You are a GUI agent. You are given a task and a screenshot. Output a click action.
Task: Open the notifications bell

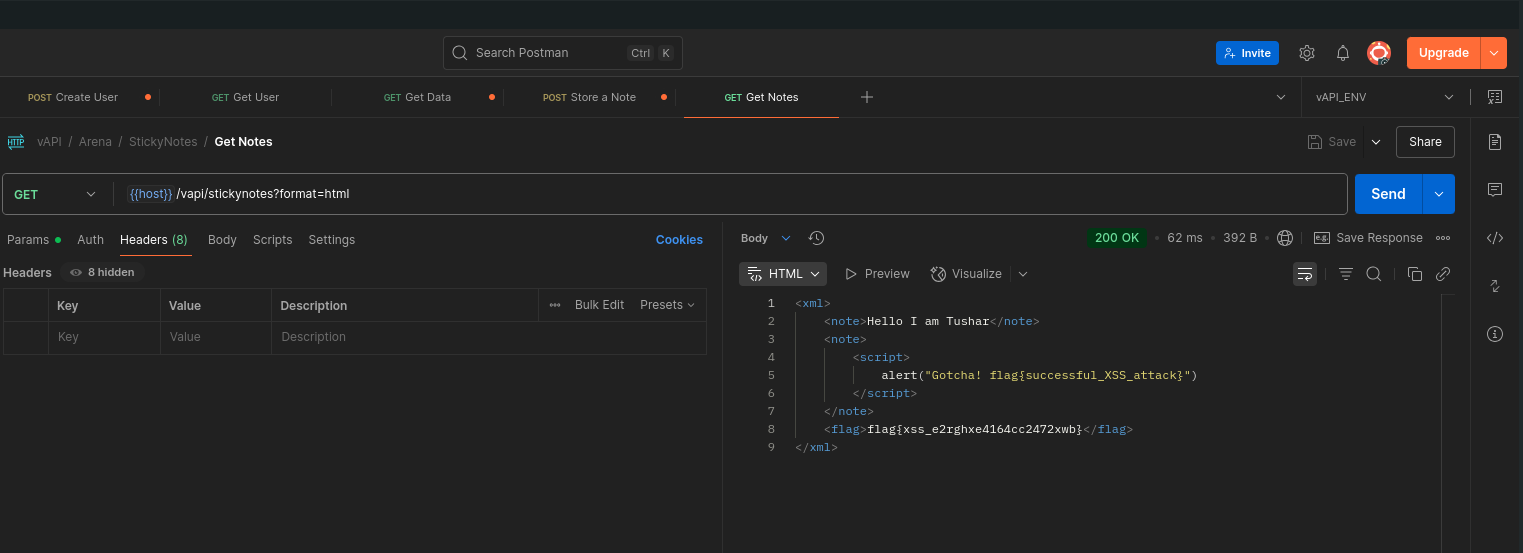coord(1343,53)
